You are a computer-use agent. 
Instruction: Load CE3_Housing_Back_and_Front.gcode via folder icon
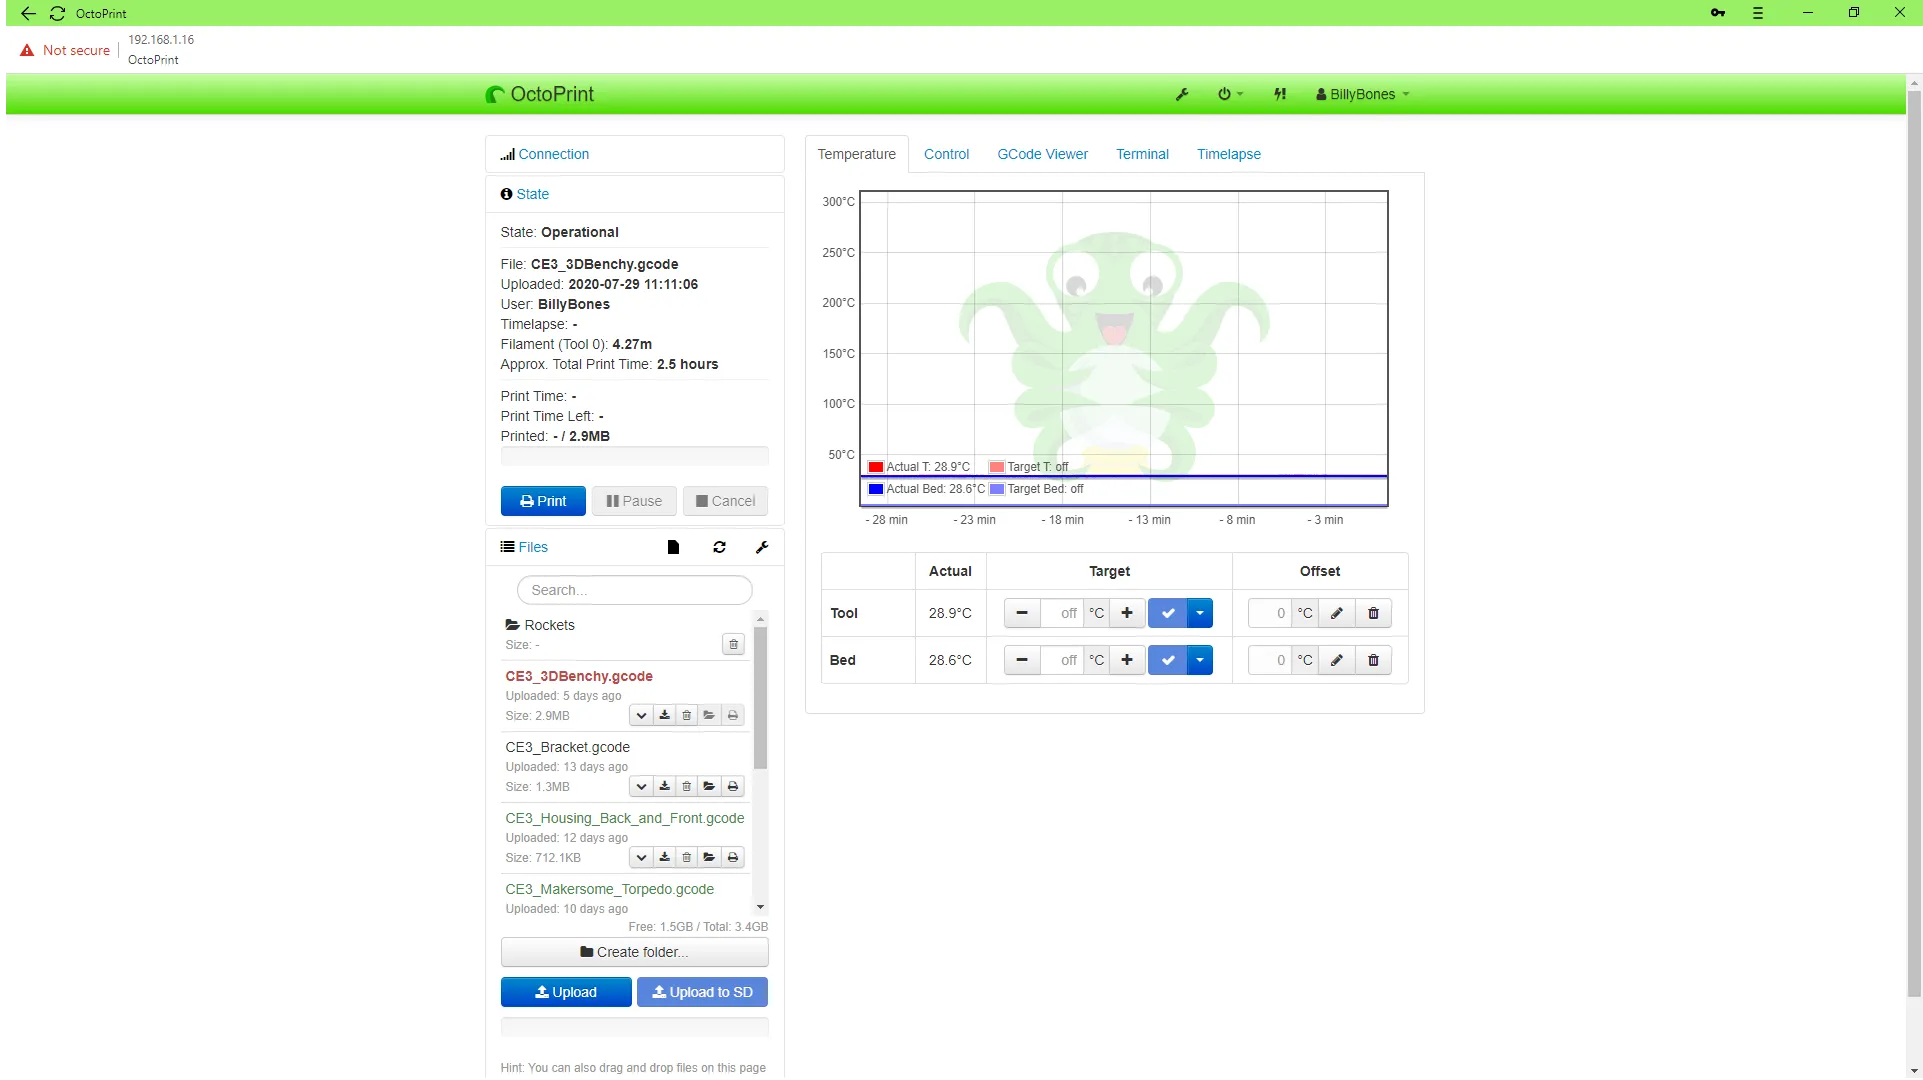point(709,857)
